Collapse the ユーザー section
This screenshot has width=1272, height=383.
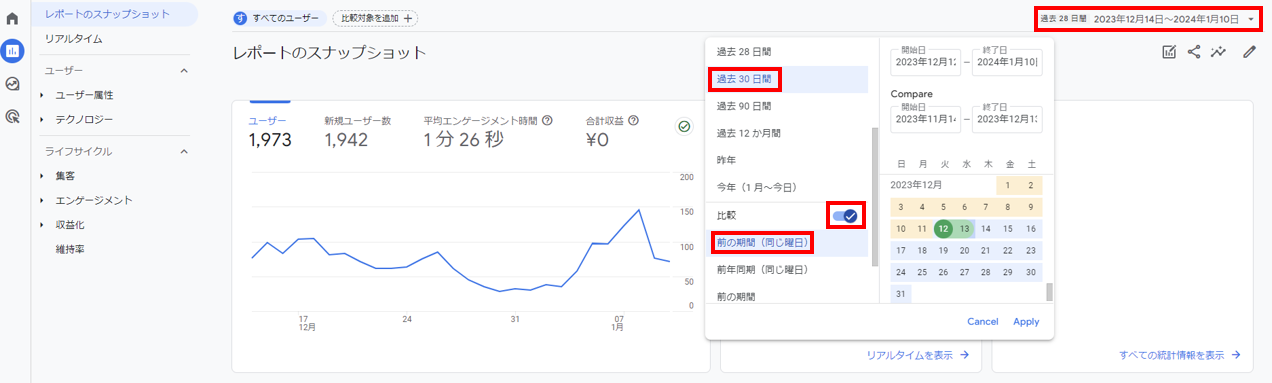pyautogui.click(x=184, y=71)
